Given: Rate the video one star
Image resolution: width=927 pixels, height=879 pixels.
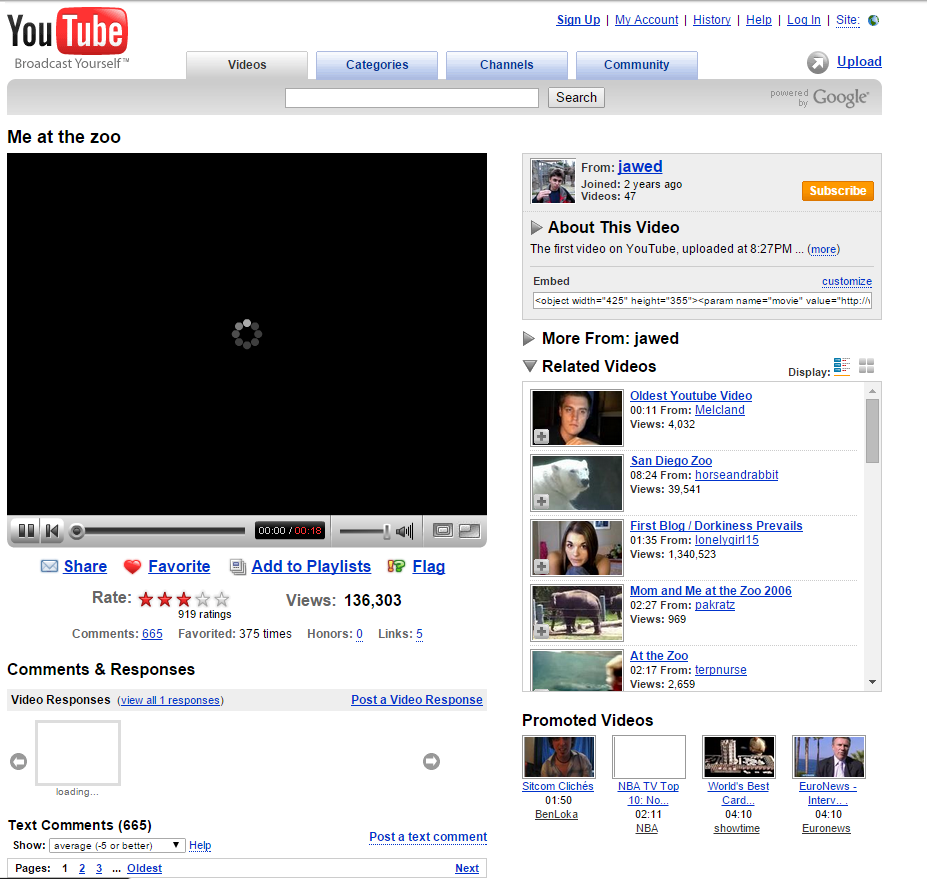Looking at the screenshot, I should (x=145, y=599).
